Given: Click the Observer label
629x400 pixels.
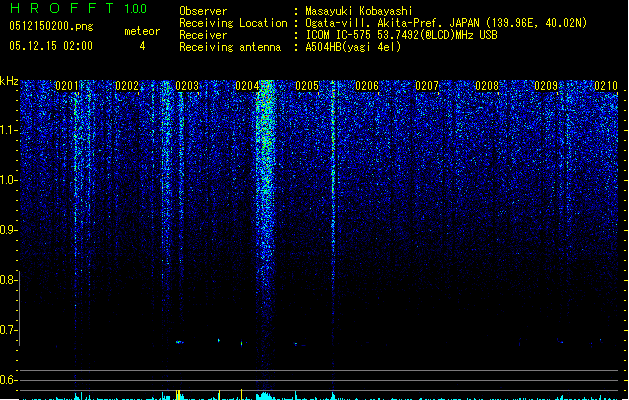Looking at the screenshot, I should pyautogui.click(x=203, y=11).
